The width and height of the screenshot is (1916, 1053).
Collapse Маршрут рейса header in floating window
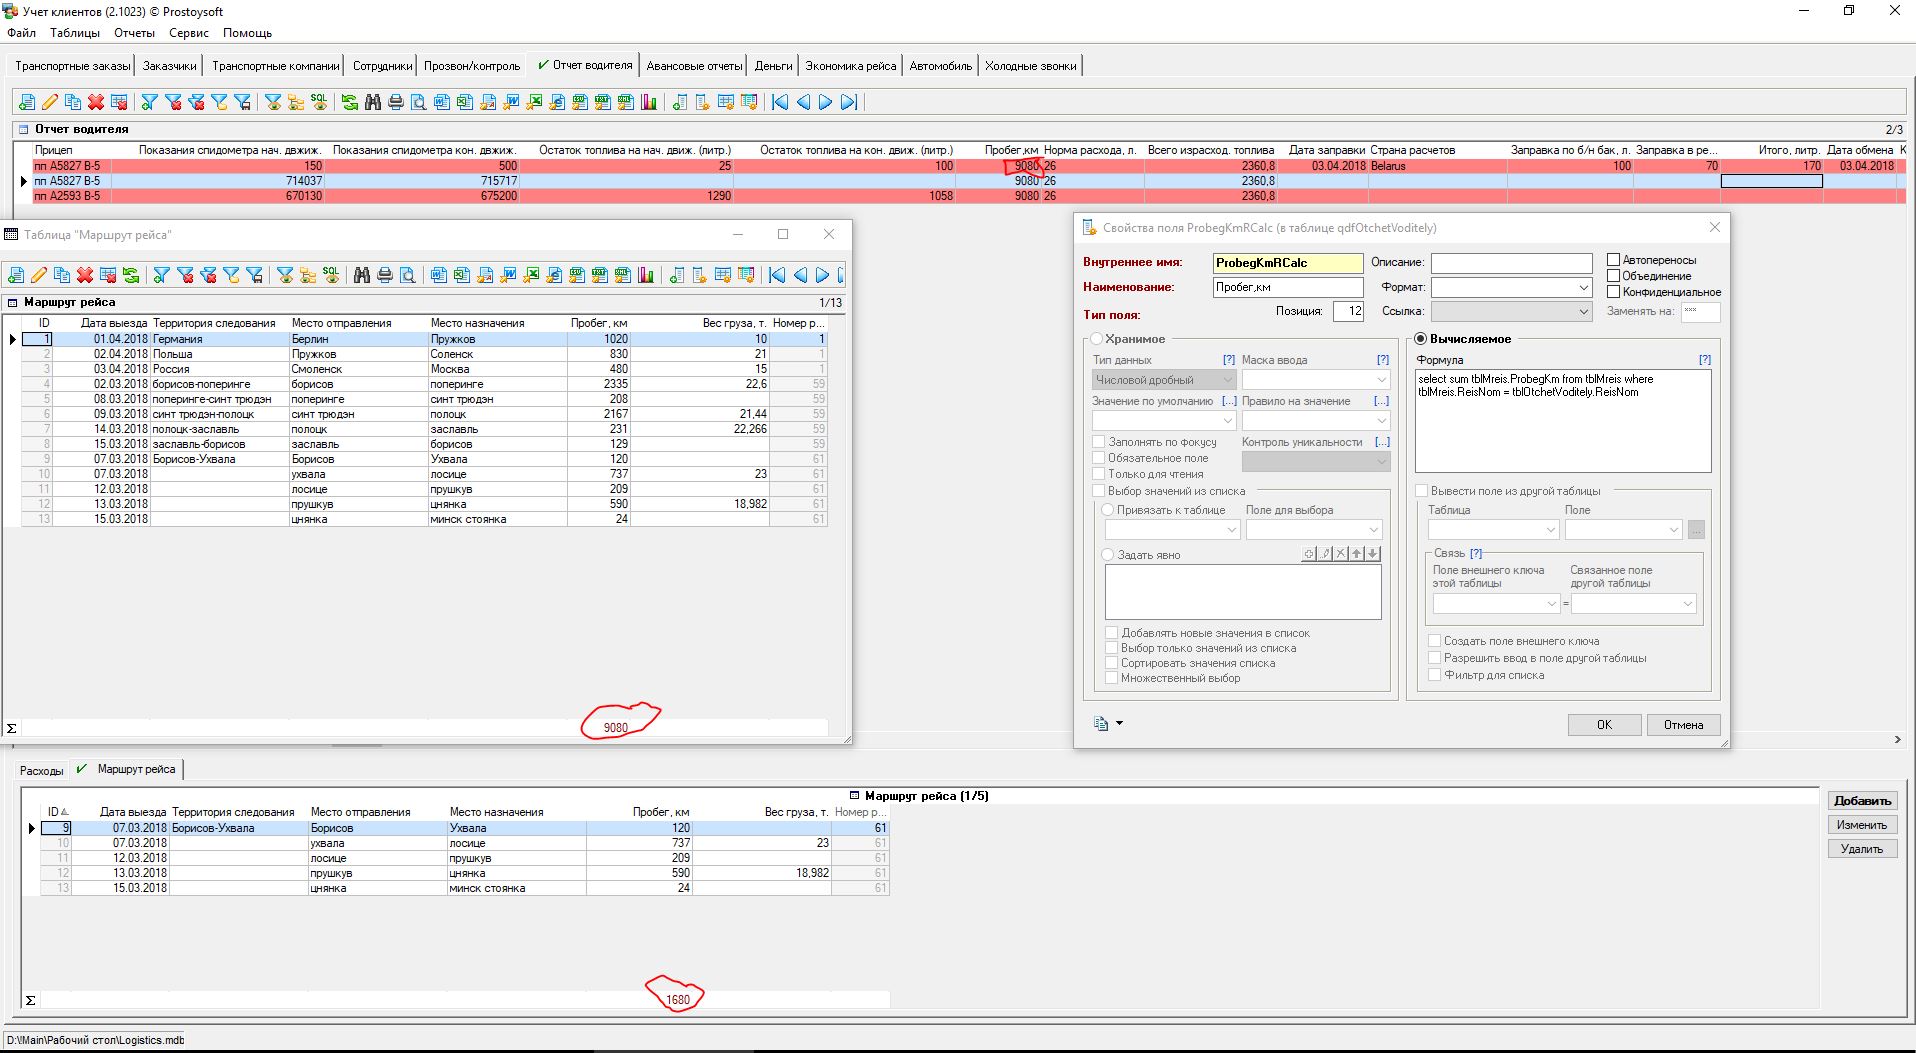[13, 302]
